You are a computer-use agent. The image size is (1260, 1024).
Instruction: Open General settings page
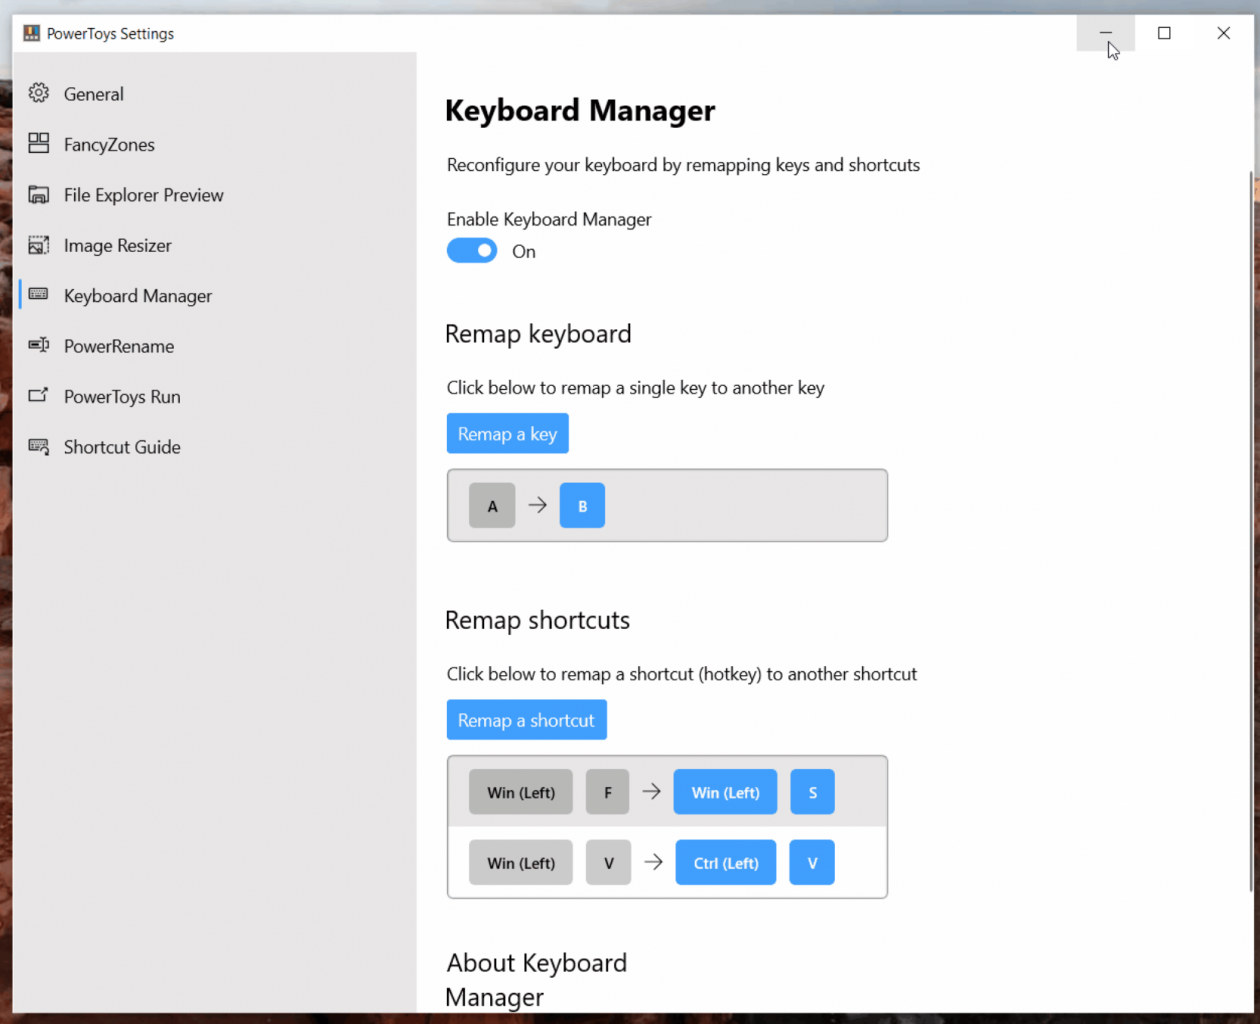(94, 94)
